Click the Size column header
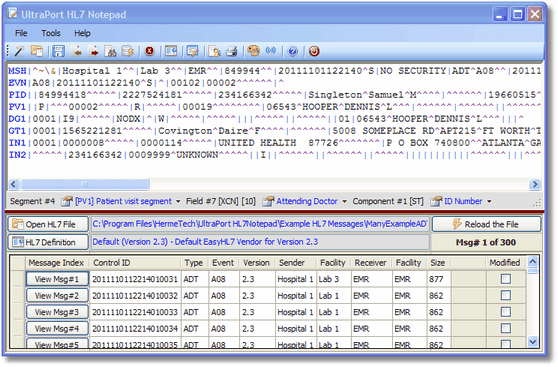This screenshot has height=367, width=558. 438,263
